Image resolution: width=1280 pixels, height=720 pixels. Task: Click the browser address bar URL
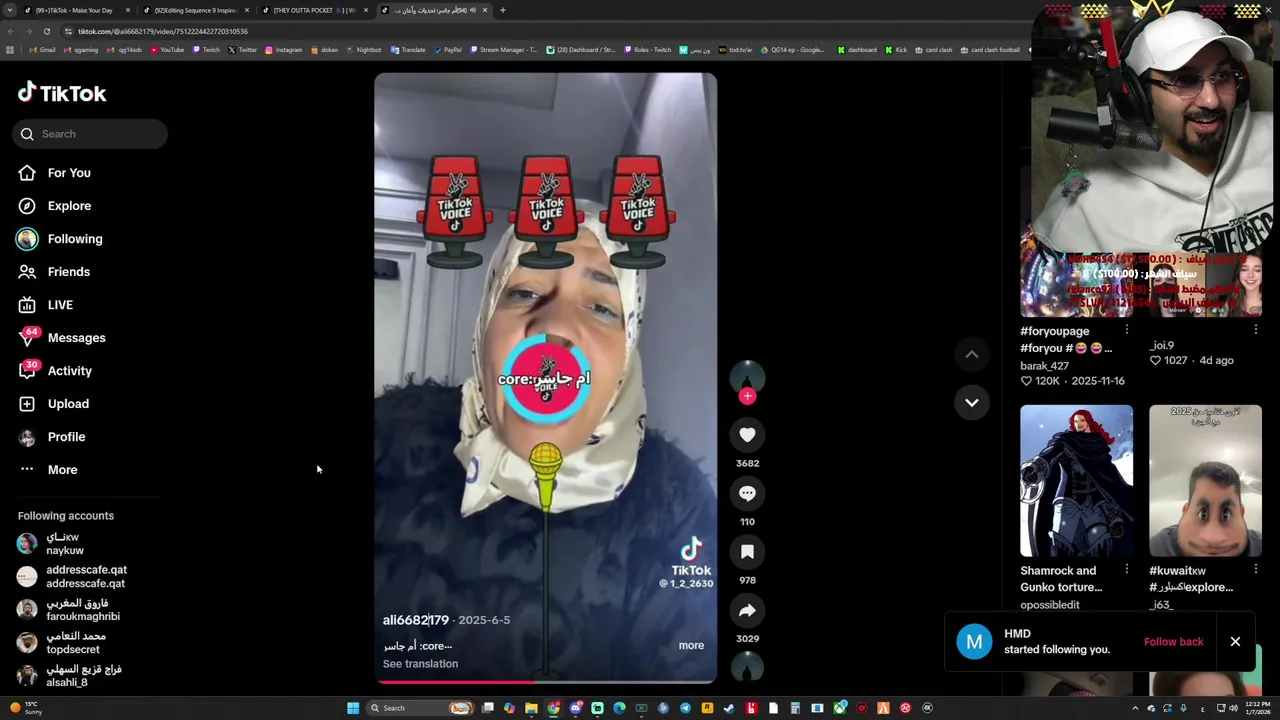[x=163, y=31]
